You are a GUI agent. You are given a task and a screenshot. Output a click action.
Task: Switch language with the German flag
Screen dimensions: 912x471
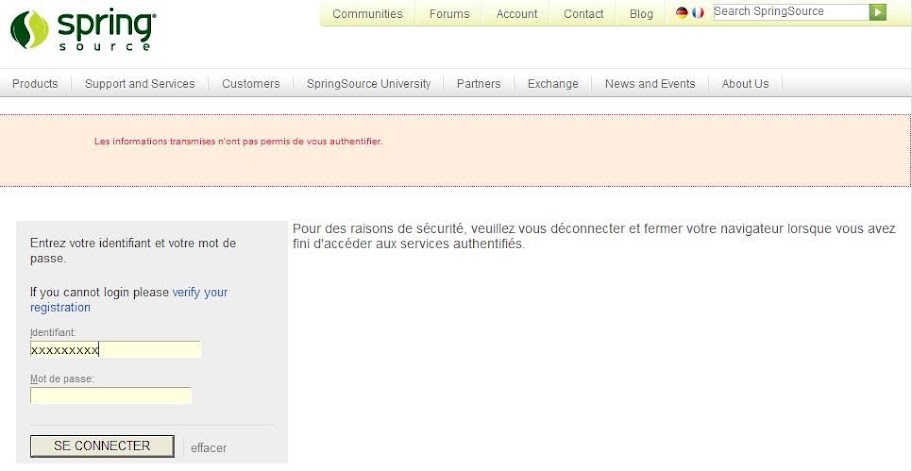(682, 12)
